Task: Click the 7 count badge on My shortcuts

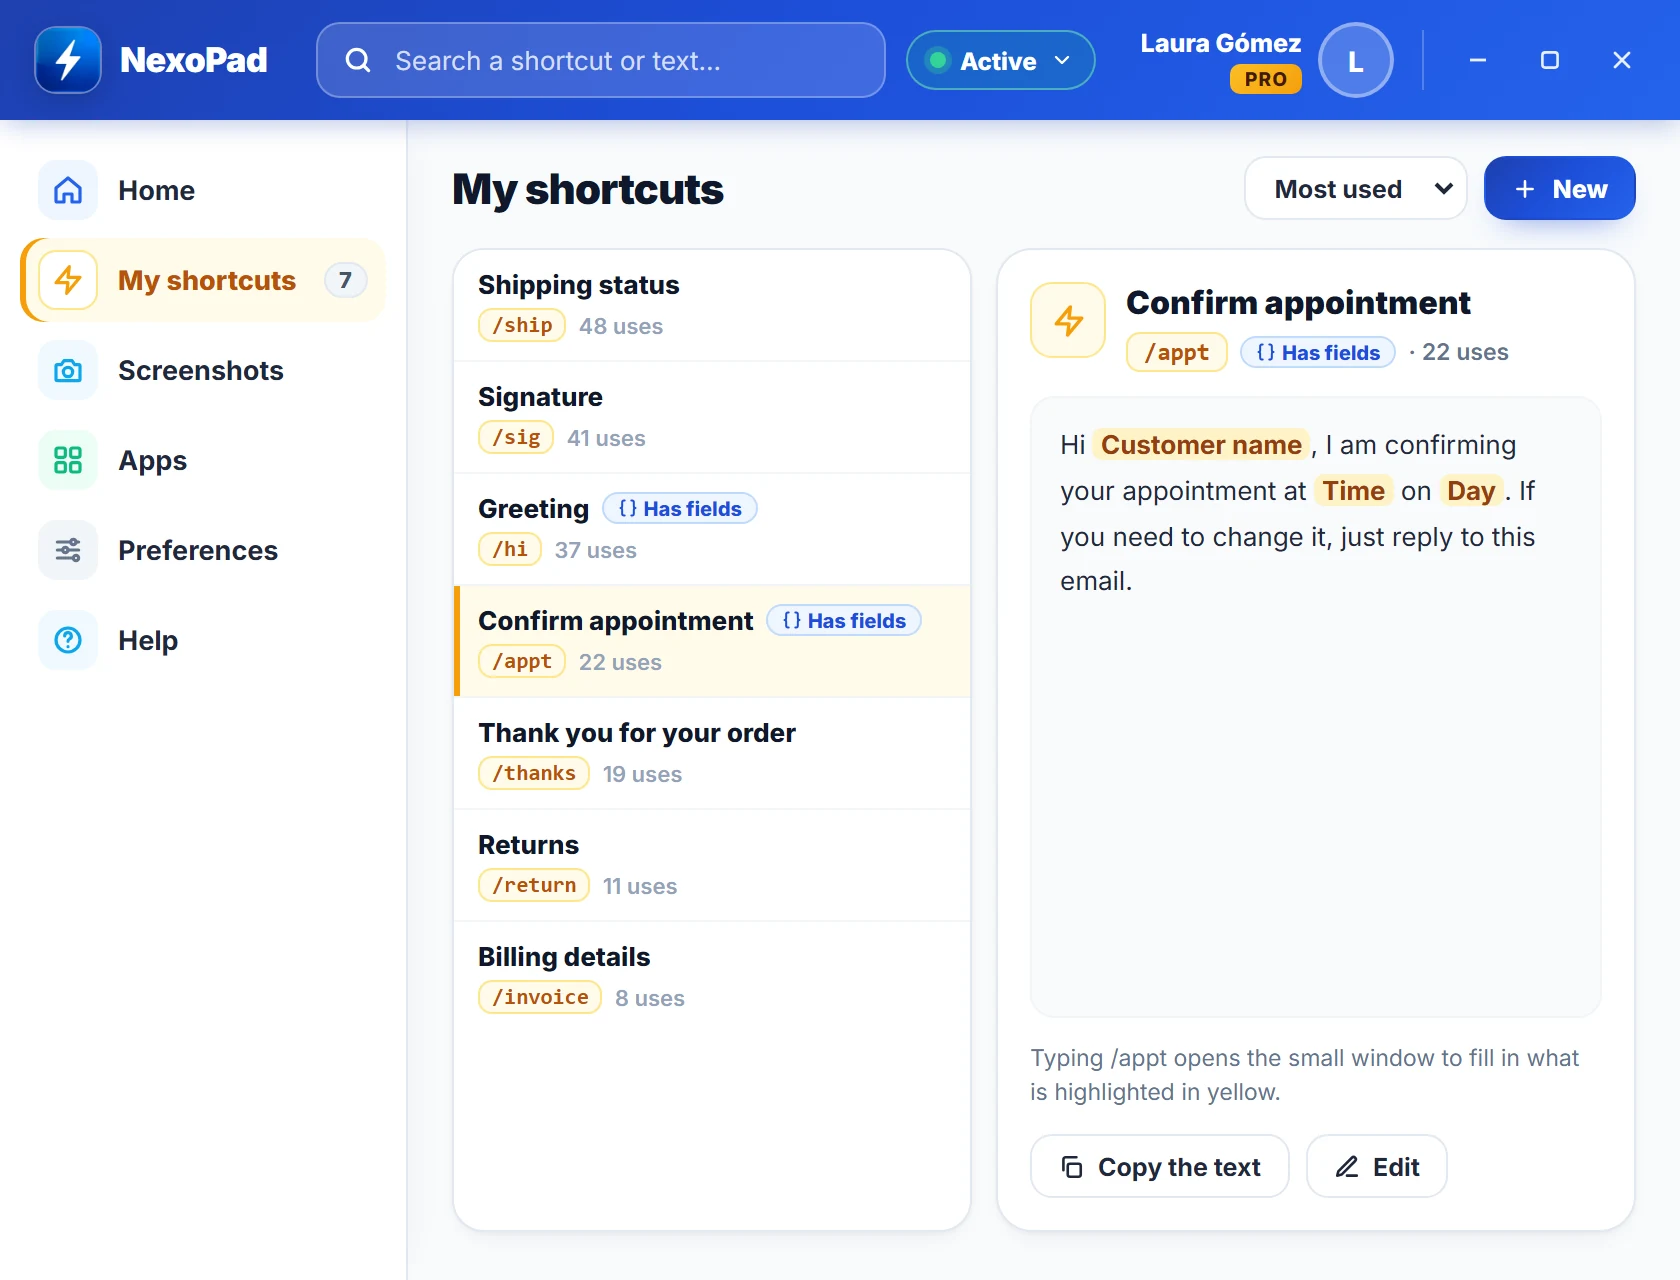Action: 345,280
